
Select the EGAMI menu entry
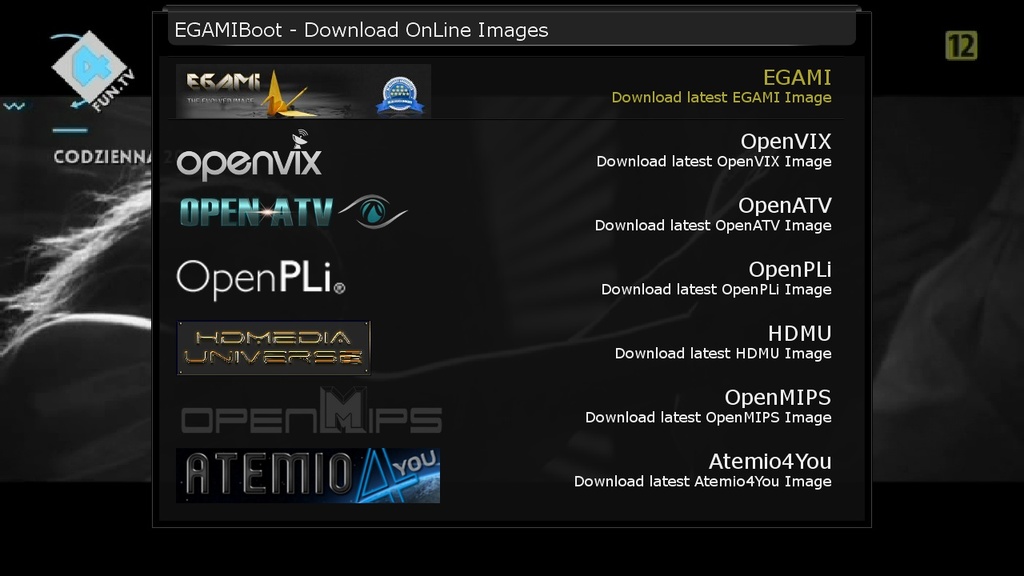tap(505, 88)
